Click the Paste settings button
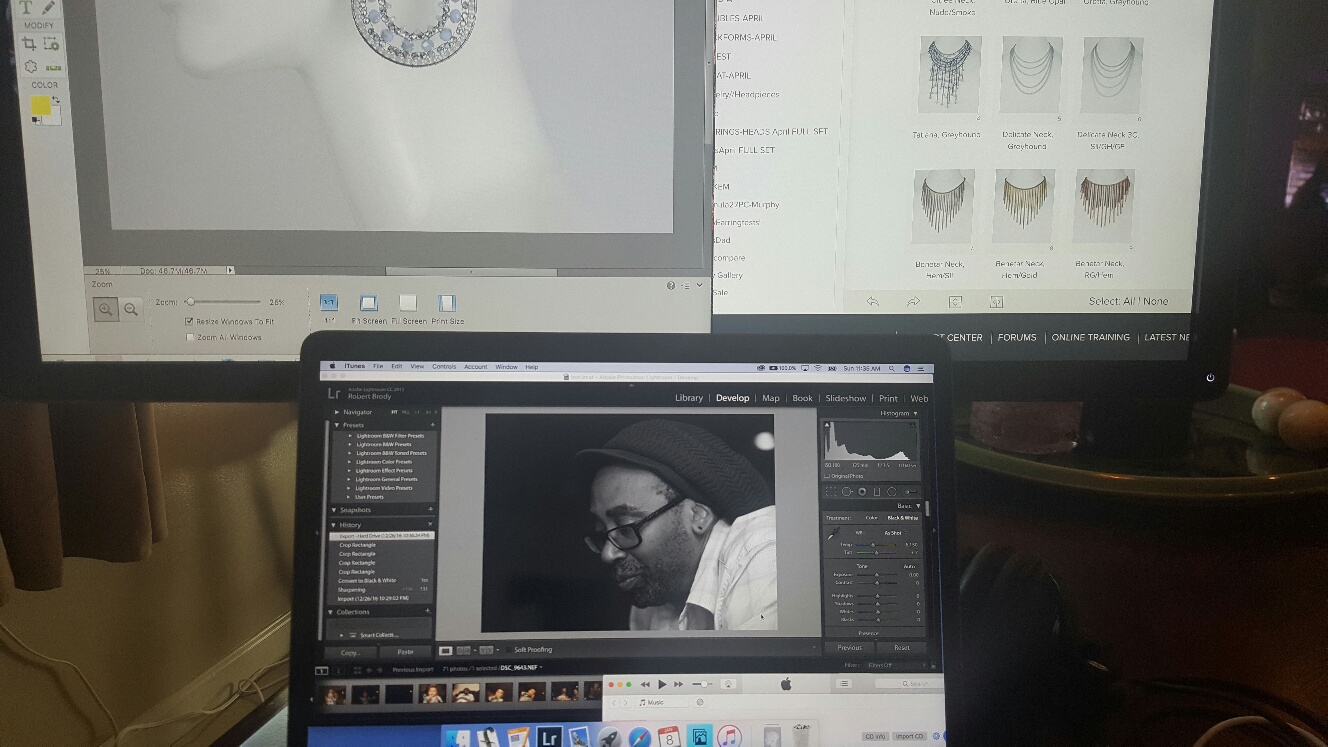 tap(405, 652)
